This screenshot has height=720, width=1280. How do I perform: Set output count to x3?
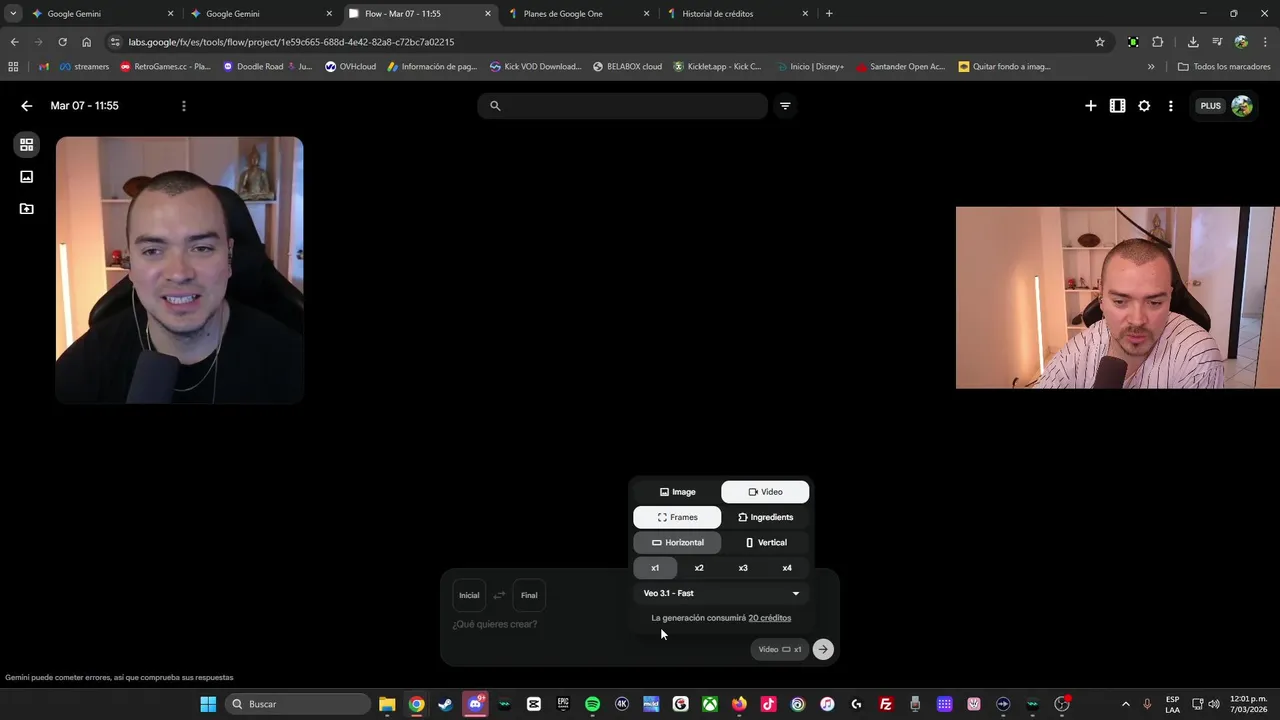click(x=743, y=568)
